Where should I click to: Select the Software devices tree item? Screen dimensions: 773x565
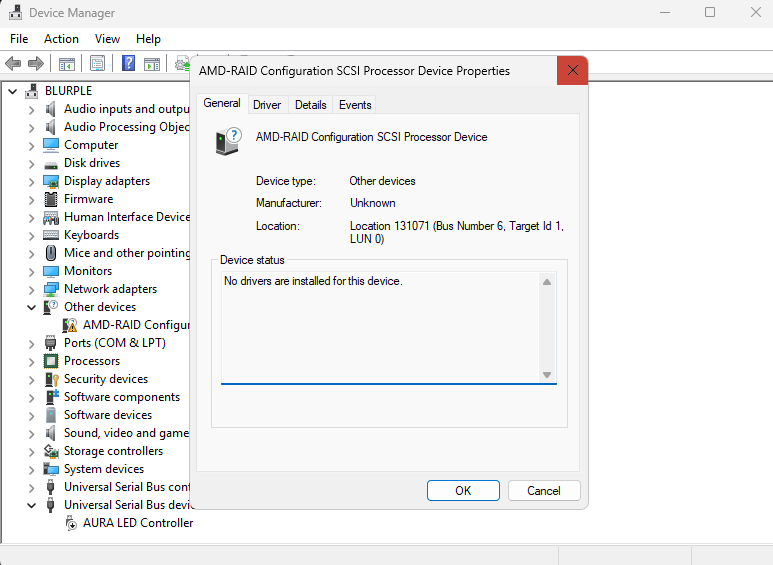coord(108,415)
